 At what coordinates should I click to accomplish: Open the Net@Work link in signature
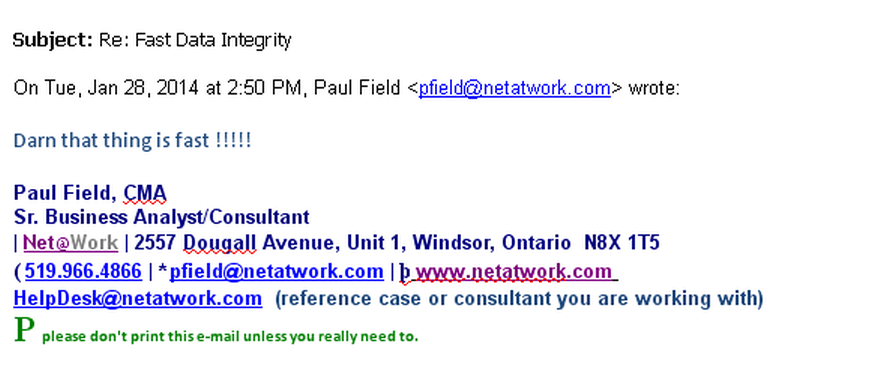(x=70, y=243)
